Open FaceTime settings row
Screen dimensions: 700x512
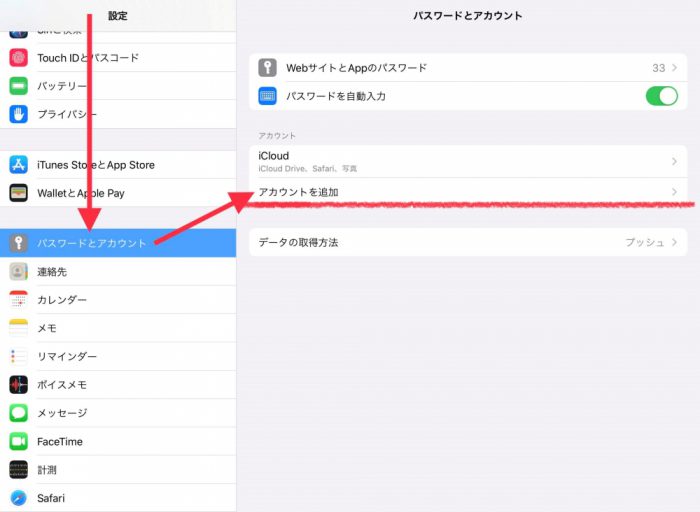click(118, 441)
